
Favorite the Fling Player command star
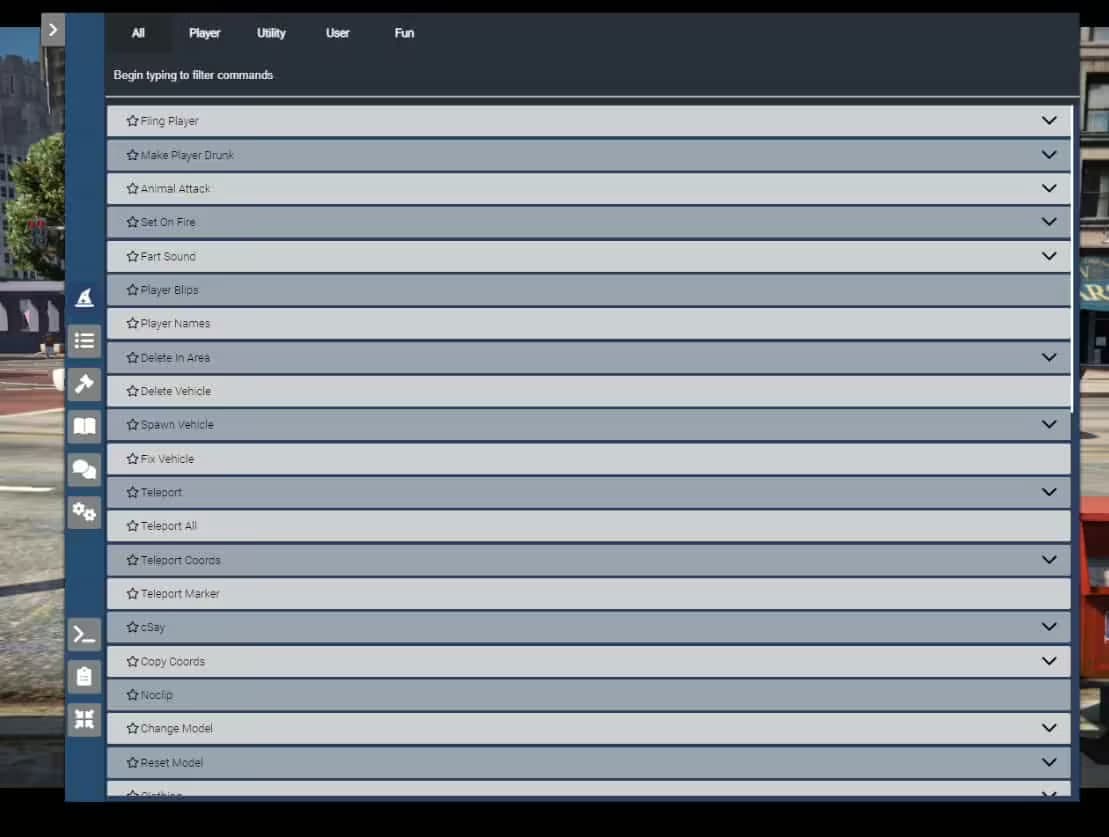132,120
